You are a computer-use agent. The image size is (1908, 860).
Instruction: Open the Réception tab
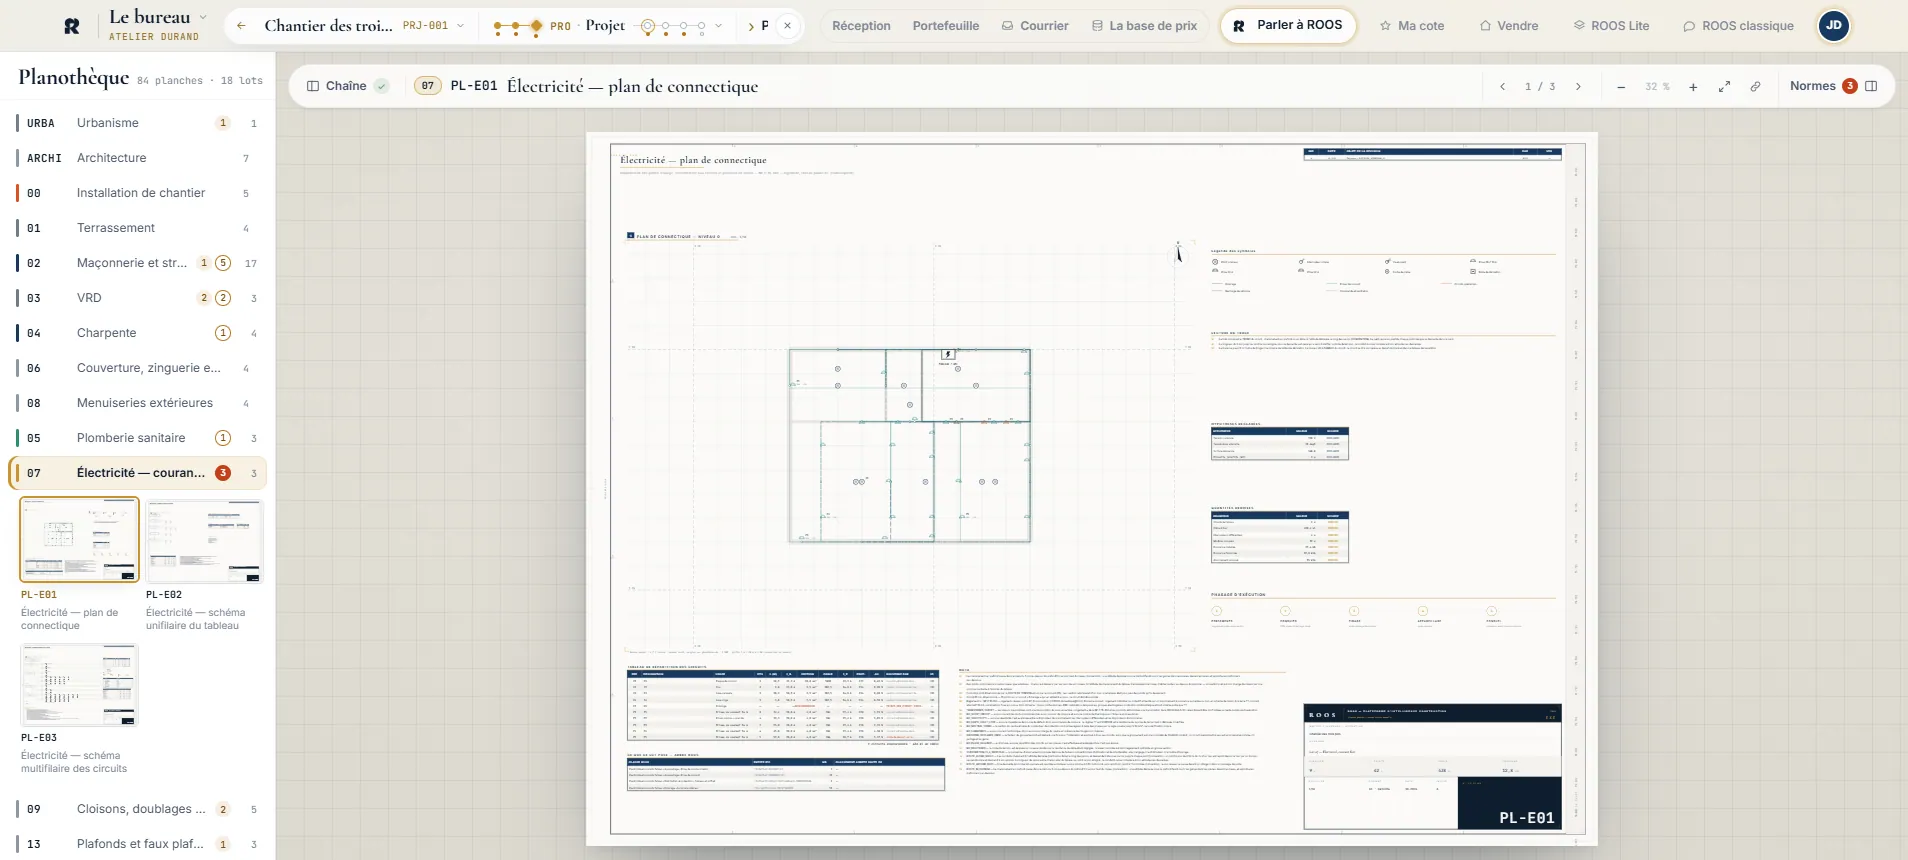pos(861,26)
